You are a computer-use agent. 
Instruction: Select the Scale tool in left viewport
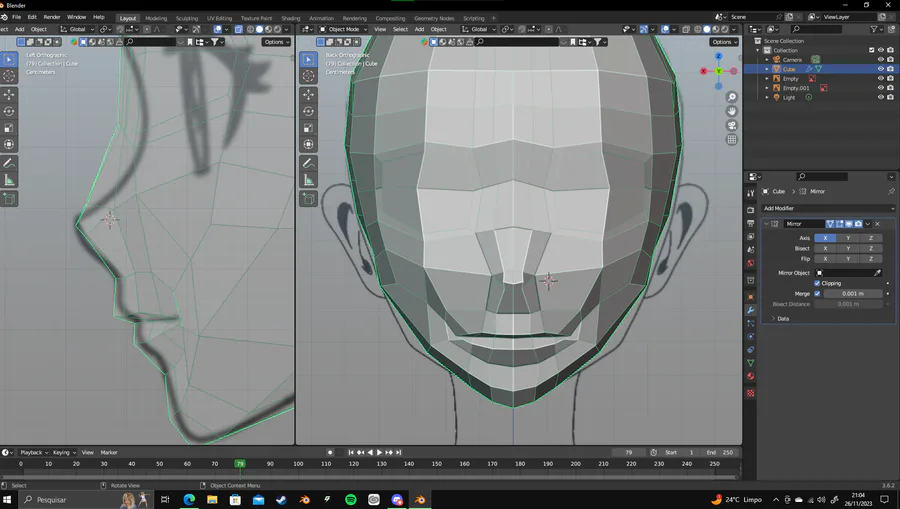[x=9, y=128]
